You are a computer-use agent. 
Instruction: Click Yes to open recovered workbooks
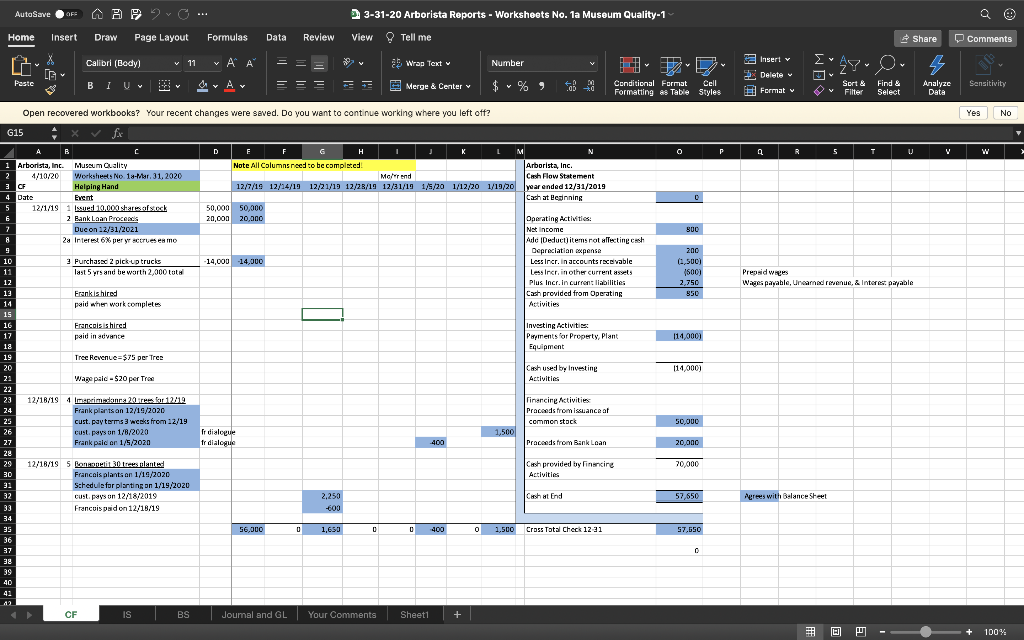(973, 113)
